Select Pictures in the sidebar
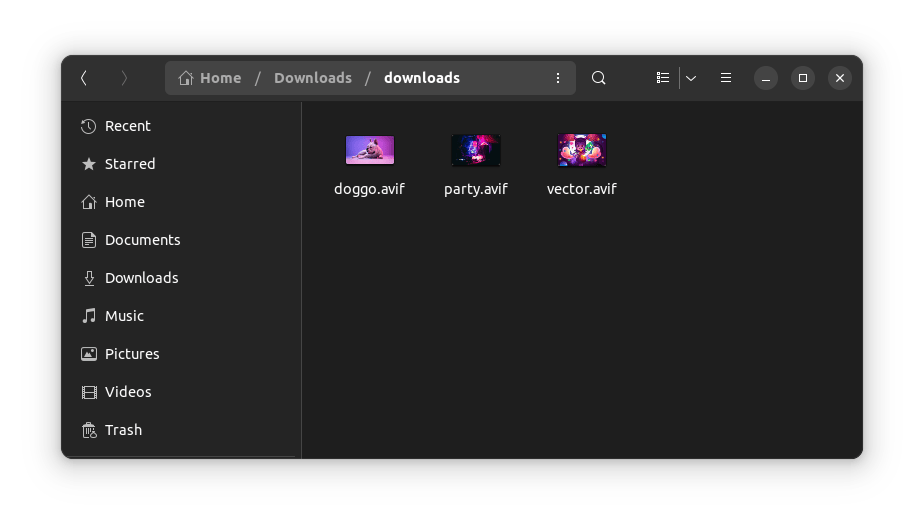Image resolution: width=924 pixels, height=526 pixels. click(131, 354)
